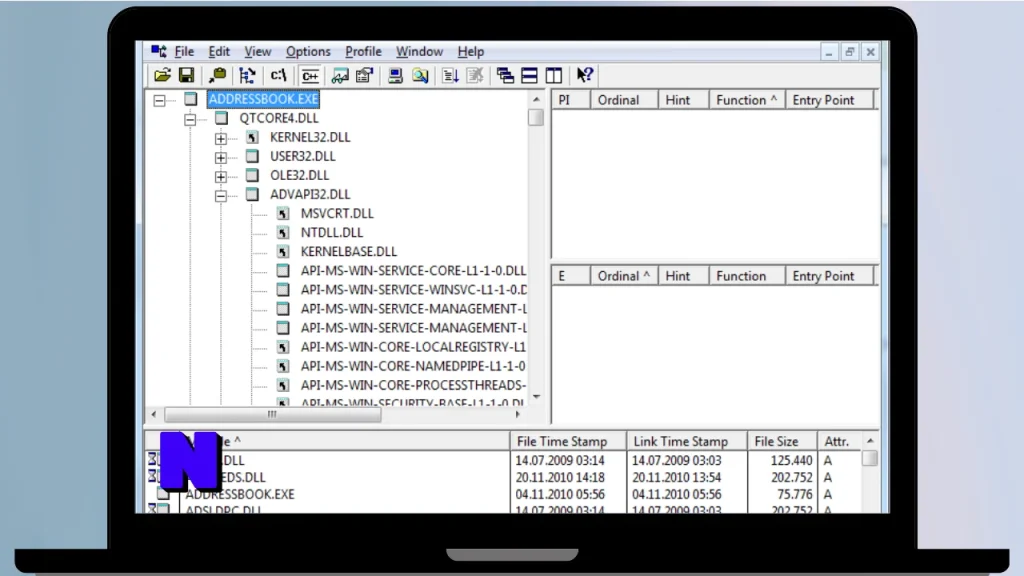Sort modules by File Size column
1024x576 pixels.
point(782,441)
